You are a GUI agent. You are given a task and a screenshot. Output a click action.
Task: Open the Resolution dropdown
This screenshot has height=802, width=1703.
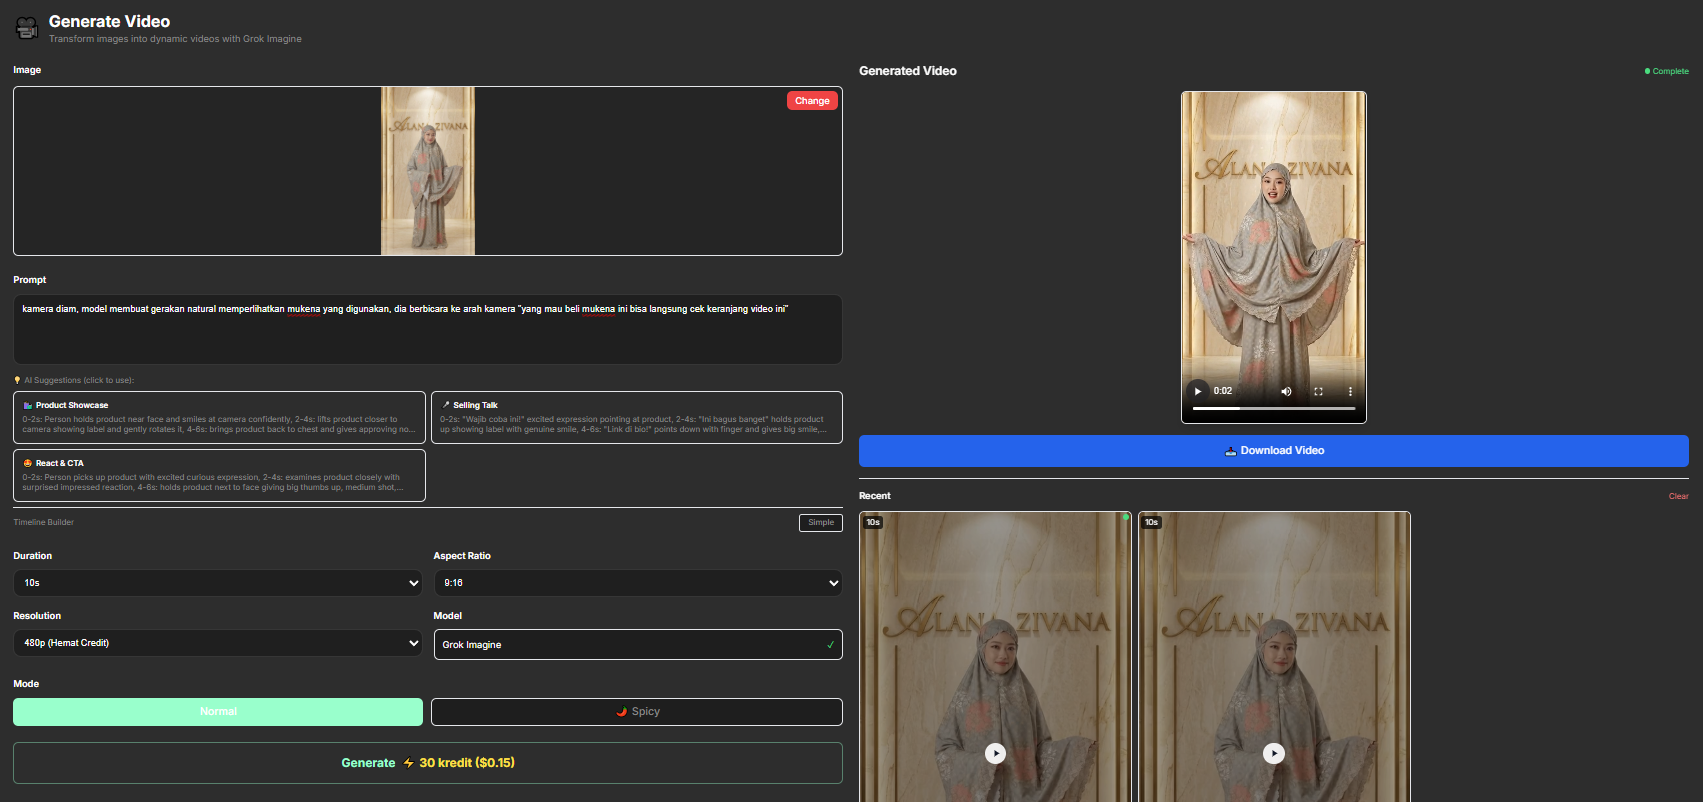(217, 643)
